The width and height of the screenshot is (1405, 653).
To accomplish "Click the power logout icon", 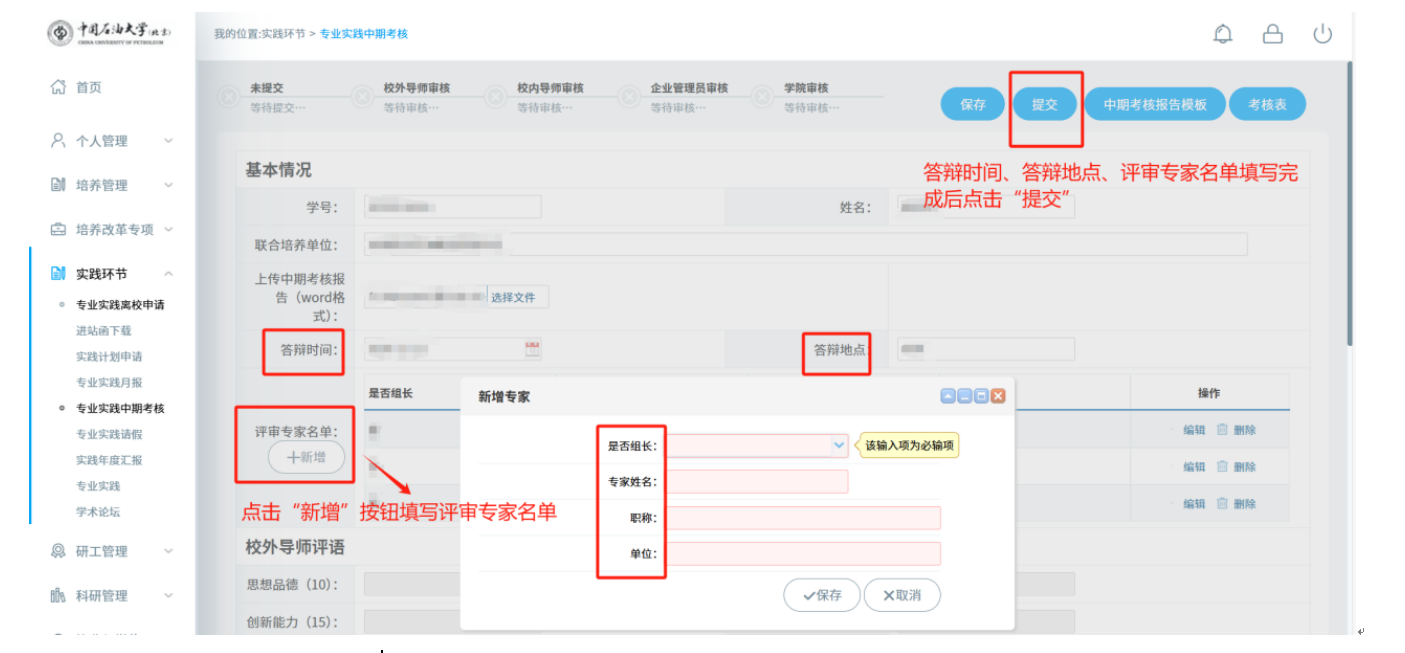I will click(x=1322, y=34).
